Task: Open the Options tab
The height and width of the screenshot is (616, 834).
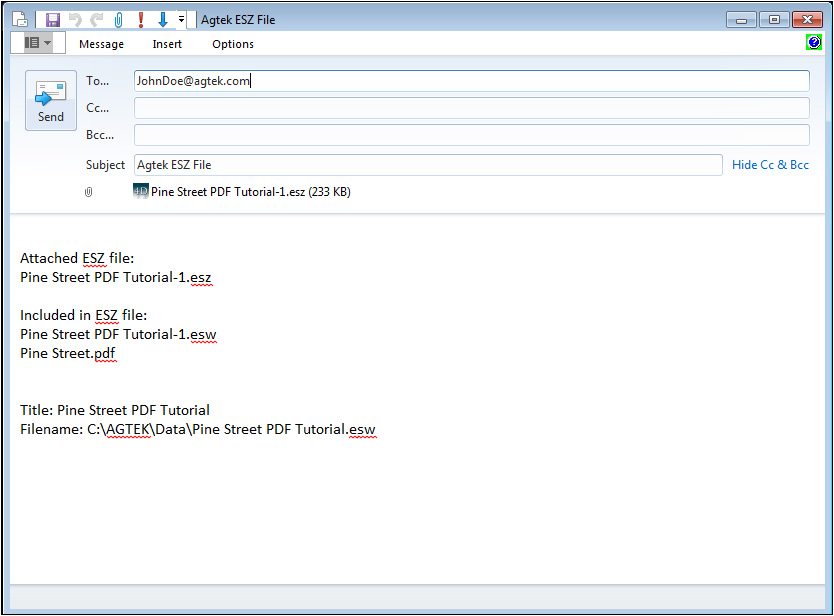Action: click(x=233, y=44)
